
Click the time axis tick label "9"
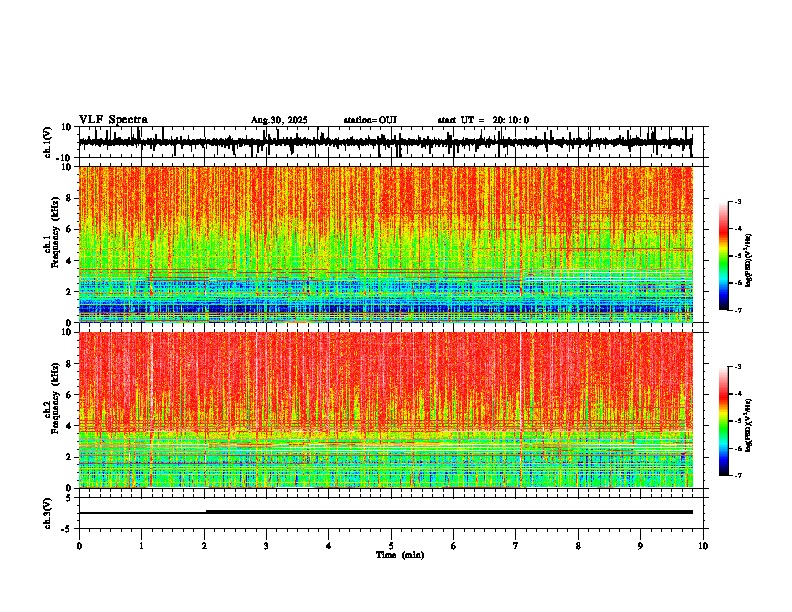coord(640,546)
